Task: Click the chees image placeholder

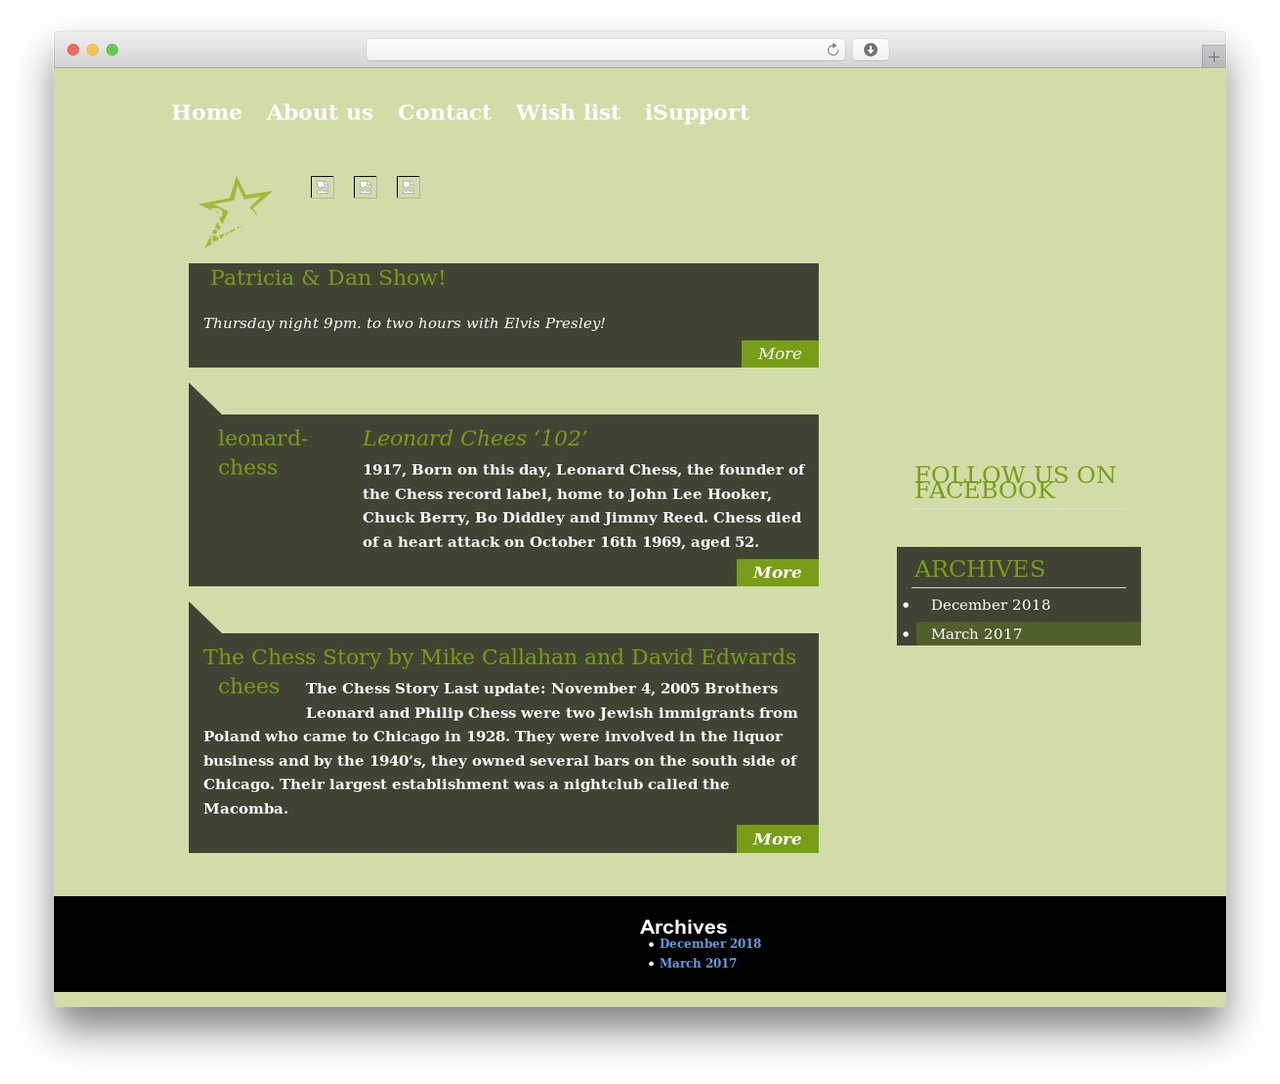Action: tap(249, 686)
